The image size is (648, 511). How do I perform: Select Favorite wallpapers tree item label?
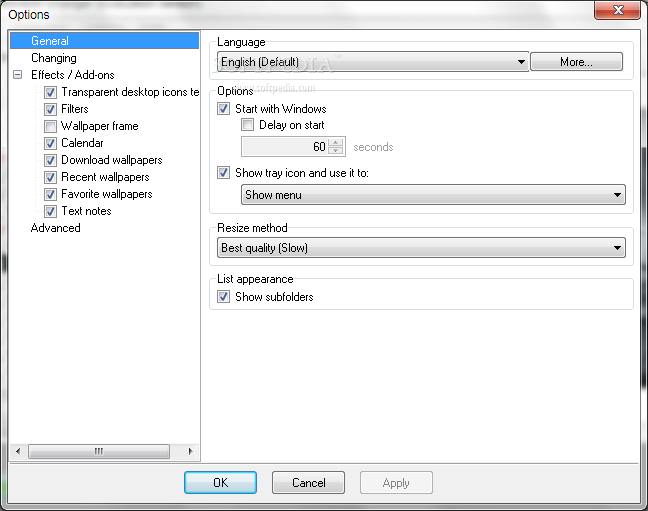(107, 194)
